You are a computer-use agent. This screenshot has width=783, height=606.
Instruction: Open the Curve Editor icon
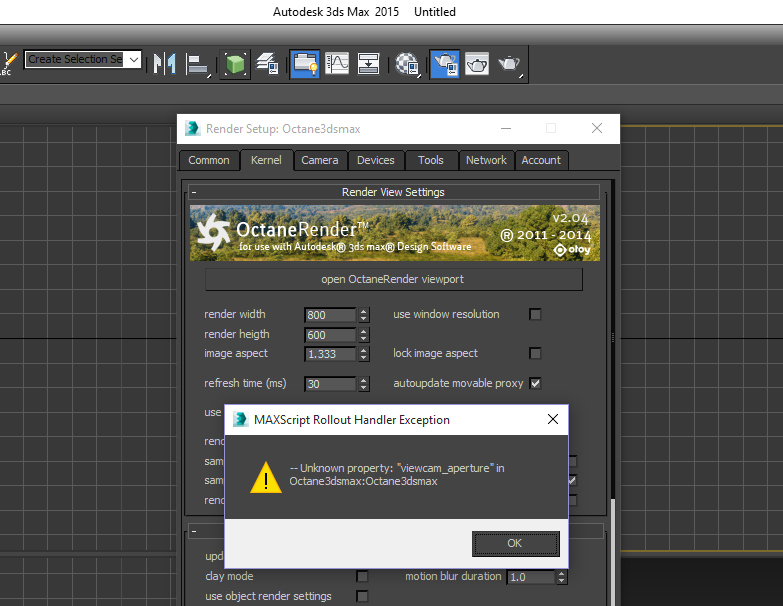point(337,64)
